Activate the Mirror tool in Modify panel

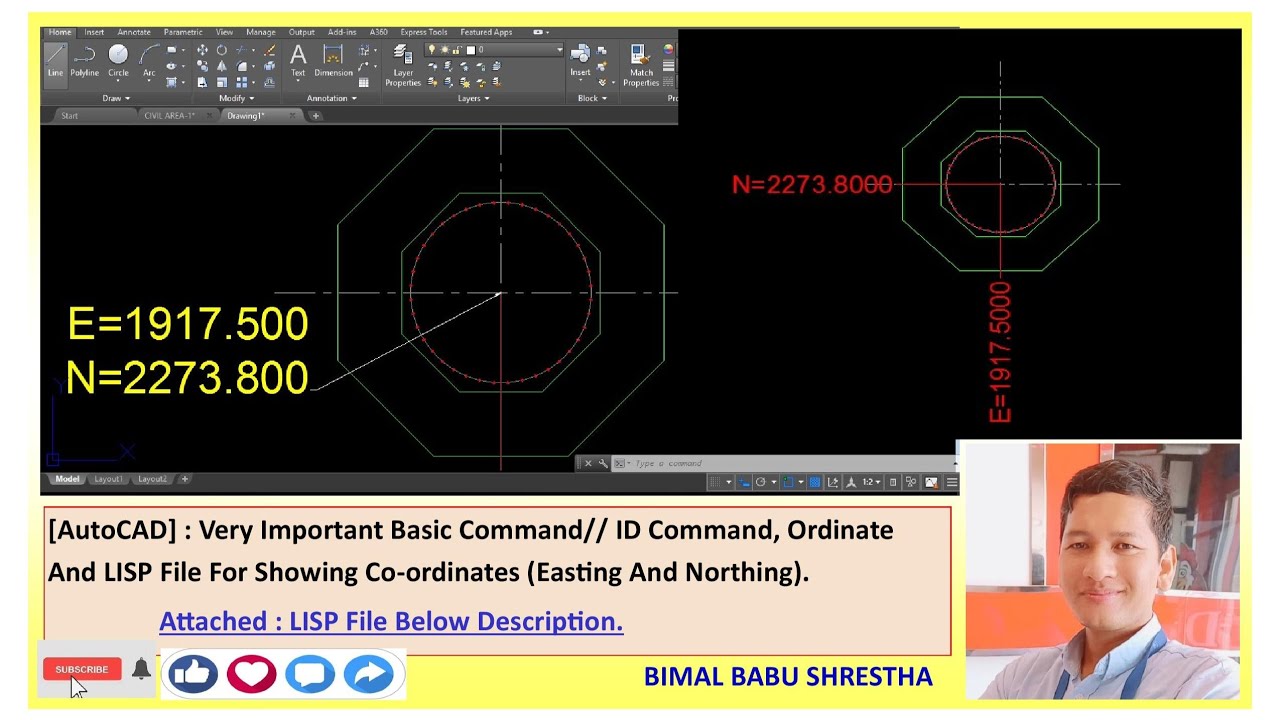point(221,66)
